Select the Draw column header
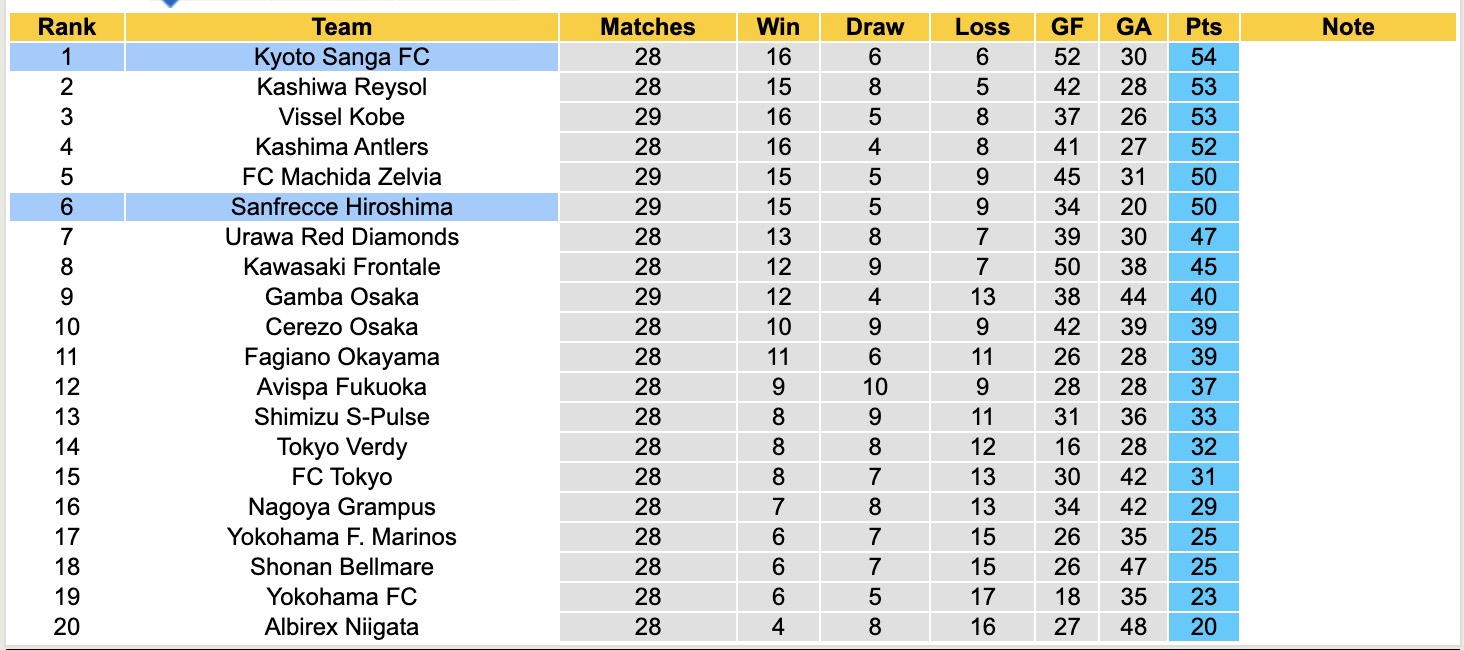 pyautogui.click(x=875, y=27)
